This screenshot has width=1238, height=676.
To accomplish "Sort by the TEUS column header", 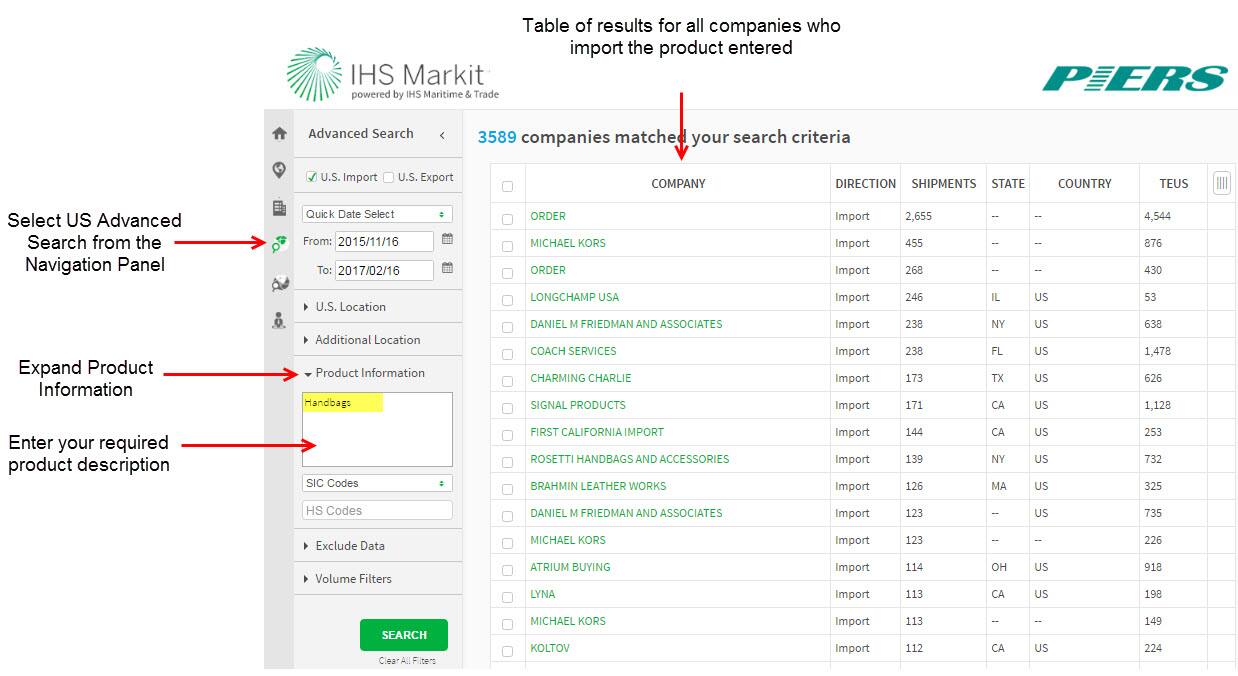I will pyautogui.click(x=1174, y=184).
